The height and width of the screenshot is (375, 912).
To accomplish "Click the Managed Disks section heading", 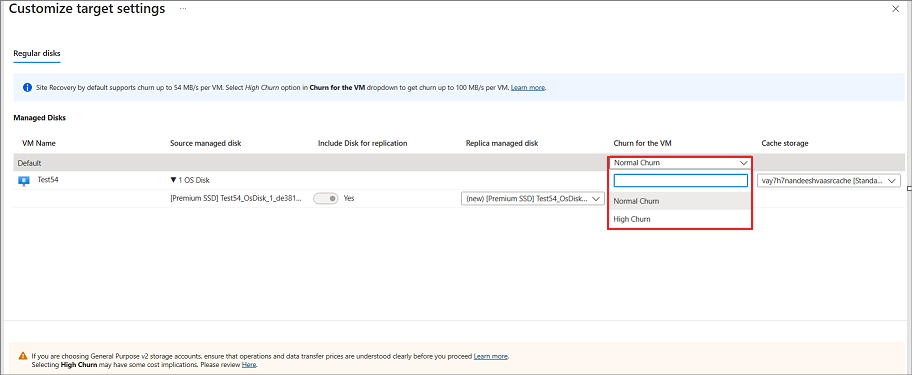I will 40,117.
